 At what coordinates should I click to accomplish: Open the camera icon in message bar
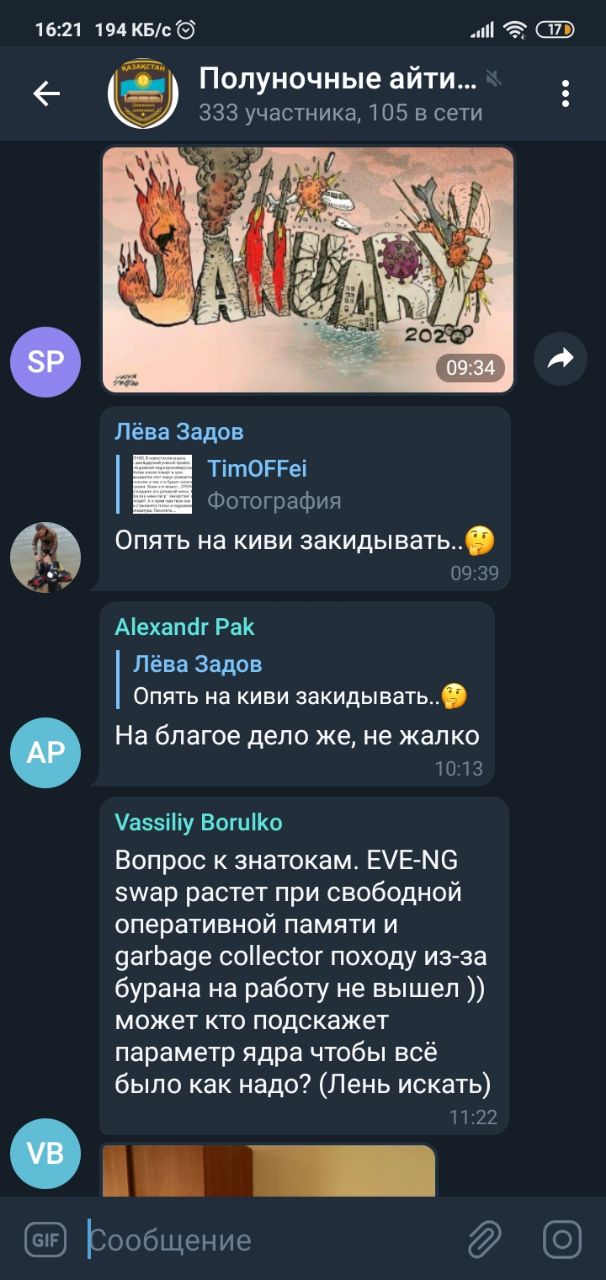tap(562, 1240)
